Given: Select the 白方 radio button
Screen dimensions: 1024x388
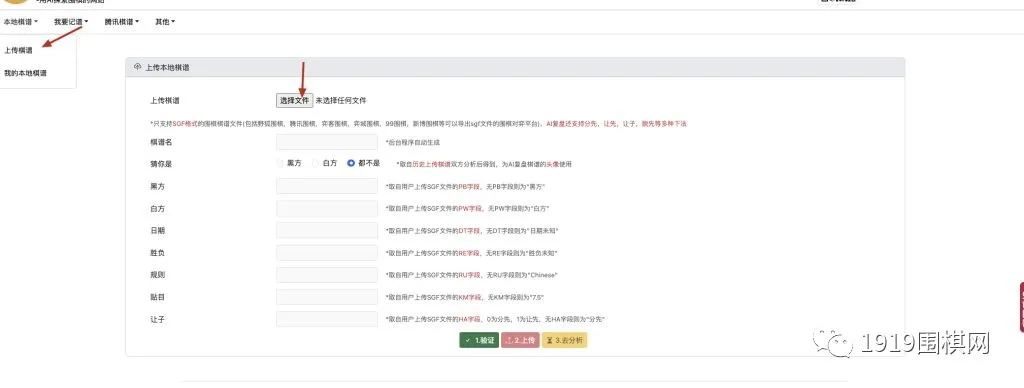Looking at the screenshot, I should coord(316,163).
